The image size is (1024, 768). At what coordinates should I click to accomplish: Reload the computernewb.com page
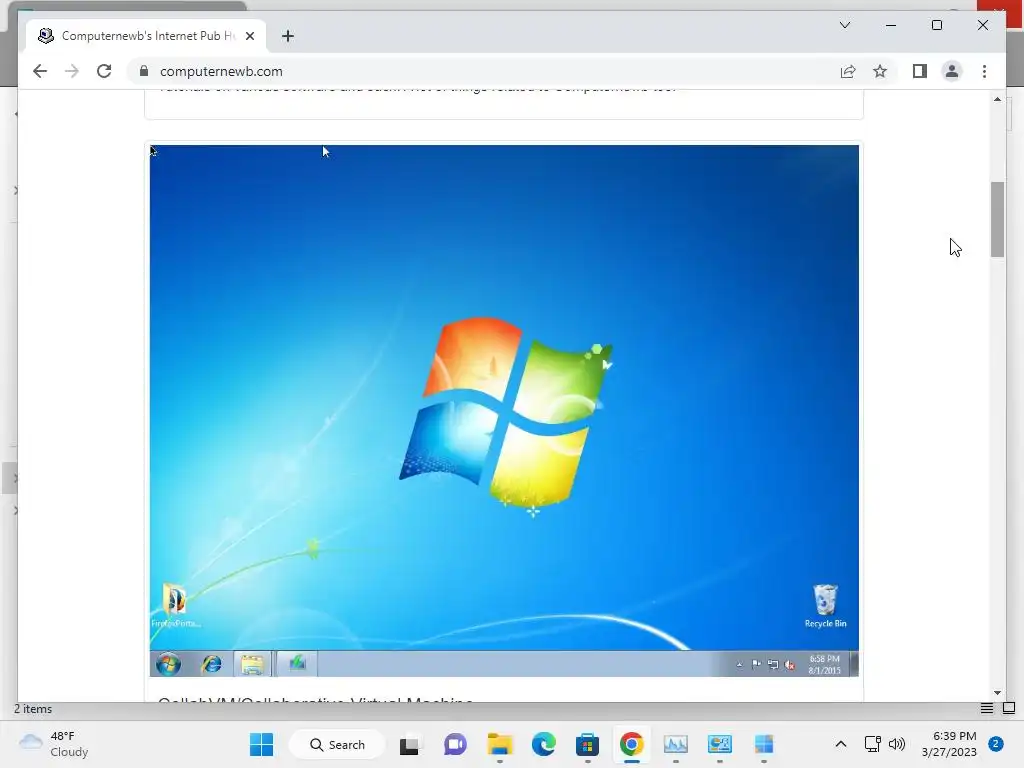pyautogui.click(x=104, y=71)
